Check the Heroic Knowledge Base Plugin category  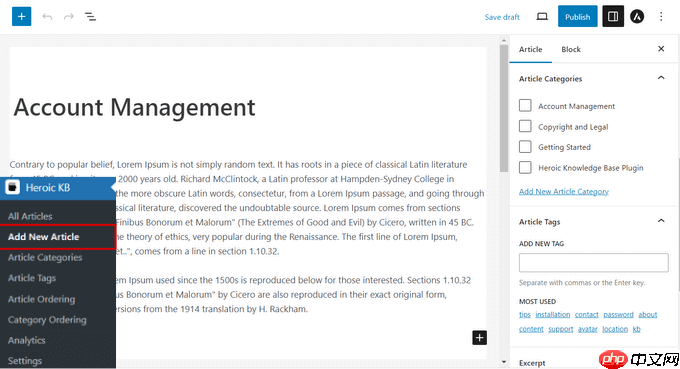coord(525,167)
